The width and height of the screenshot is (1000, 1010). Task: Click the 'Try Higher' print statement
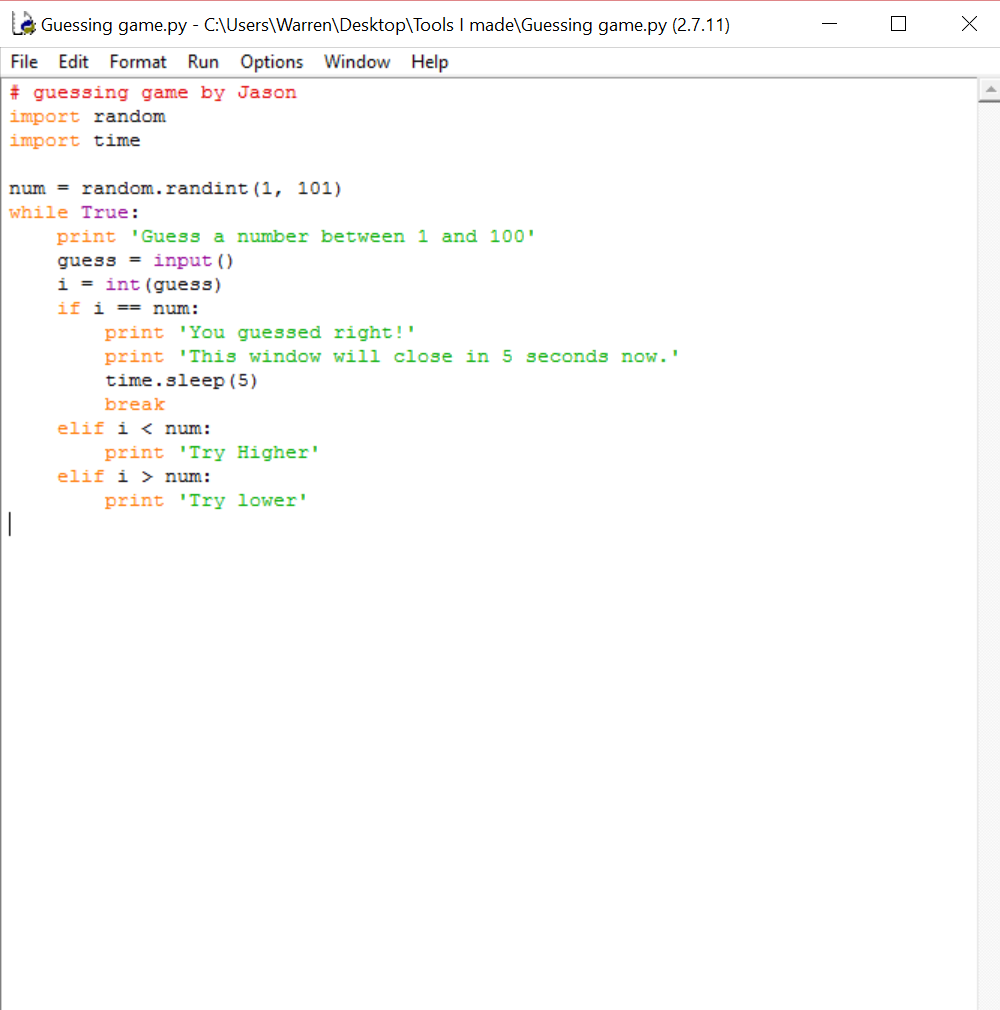(x=211, y=452)
